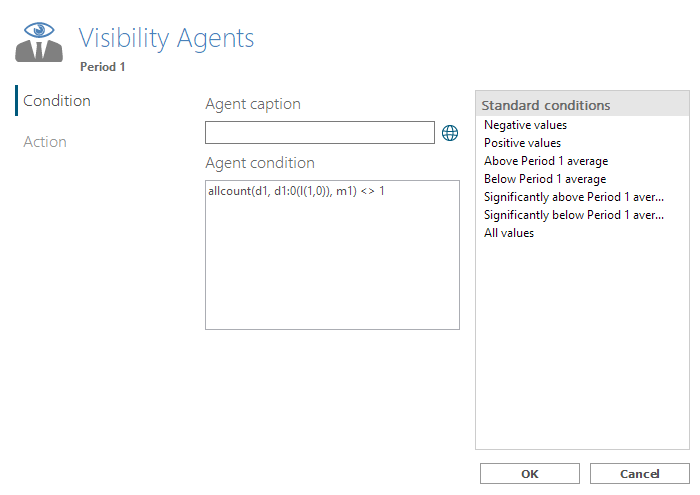This screenshot has width=700, height=495.
Task: Click the Agent caption label
Action: (253, 104)
